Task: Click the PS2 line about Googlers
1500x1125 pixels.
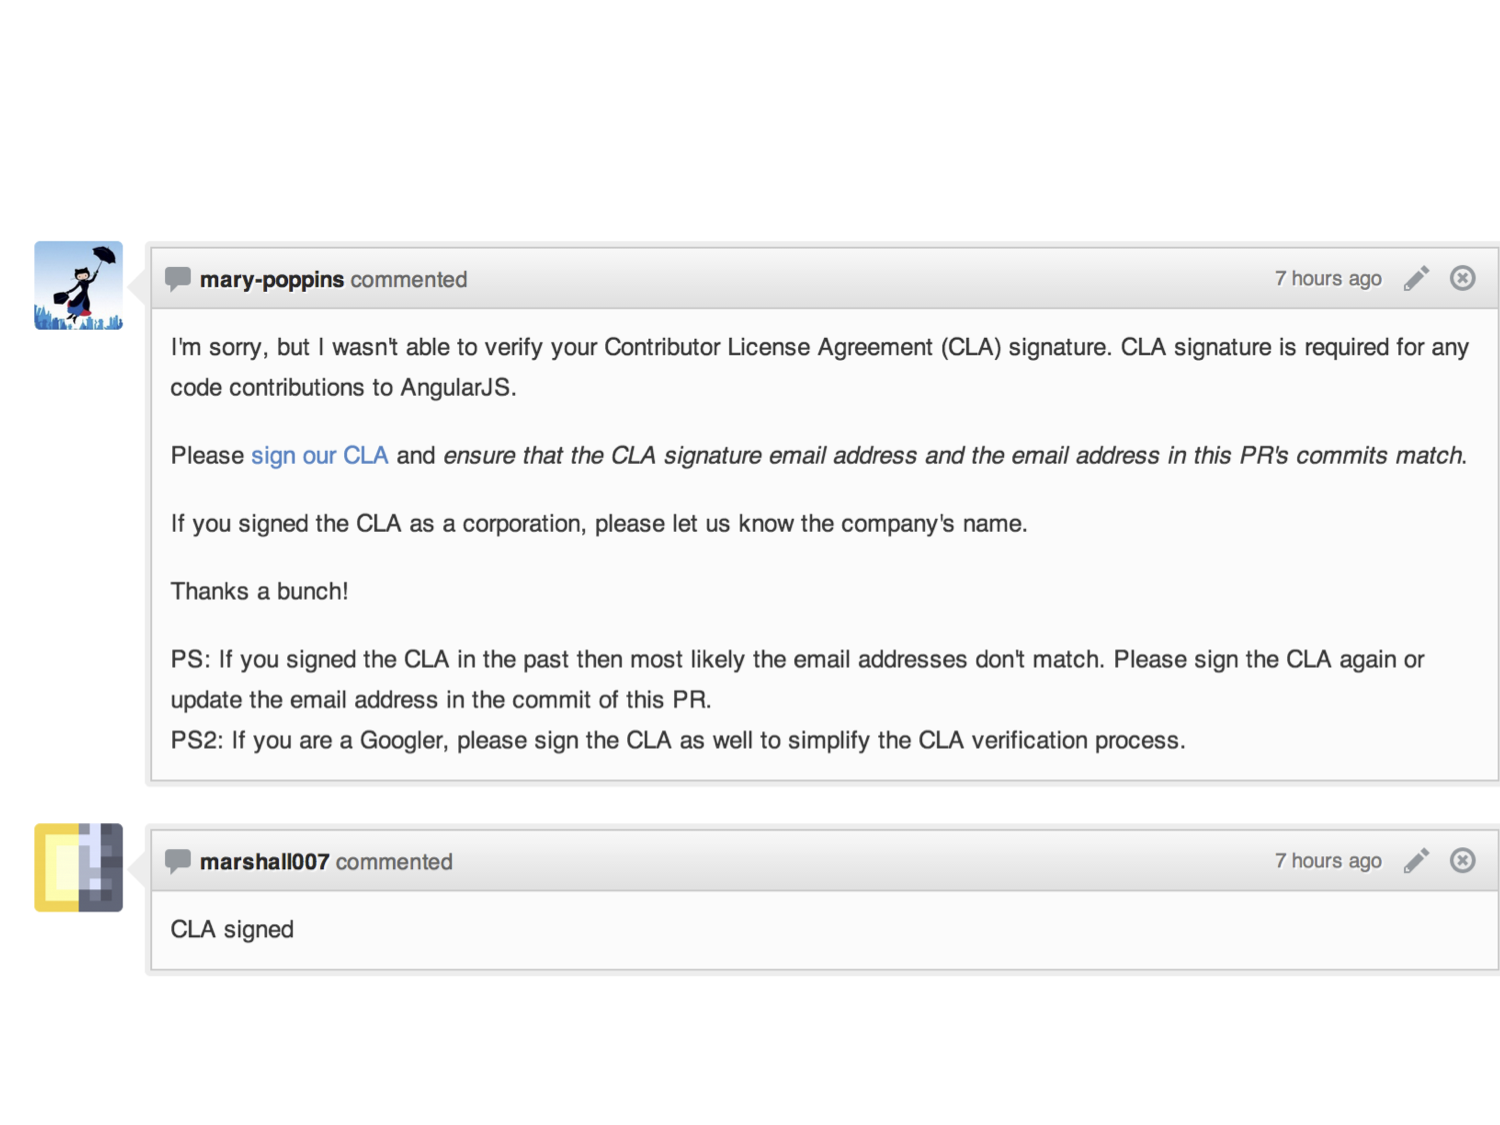Action: (x=678, y=741)
